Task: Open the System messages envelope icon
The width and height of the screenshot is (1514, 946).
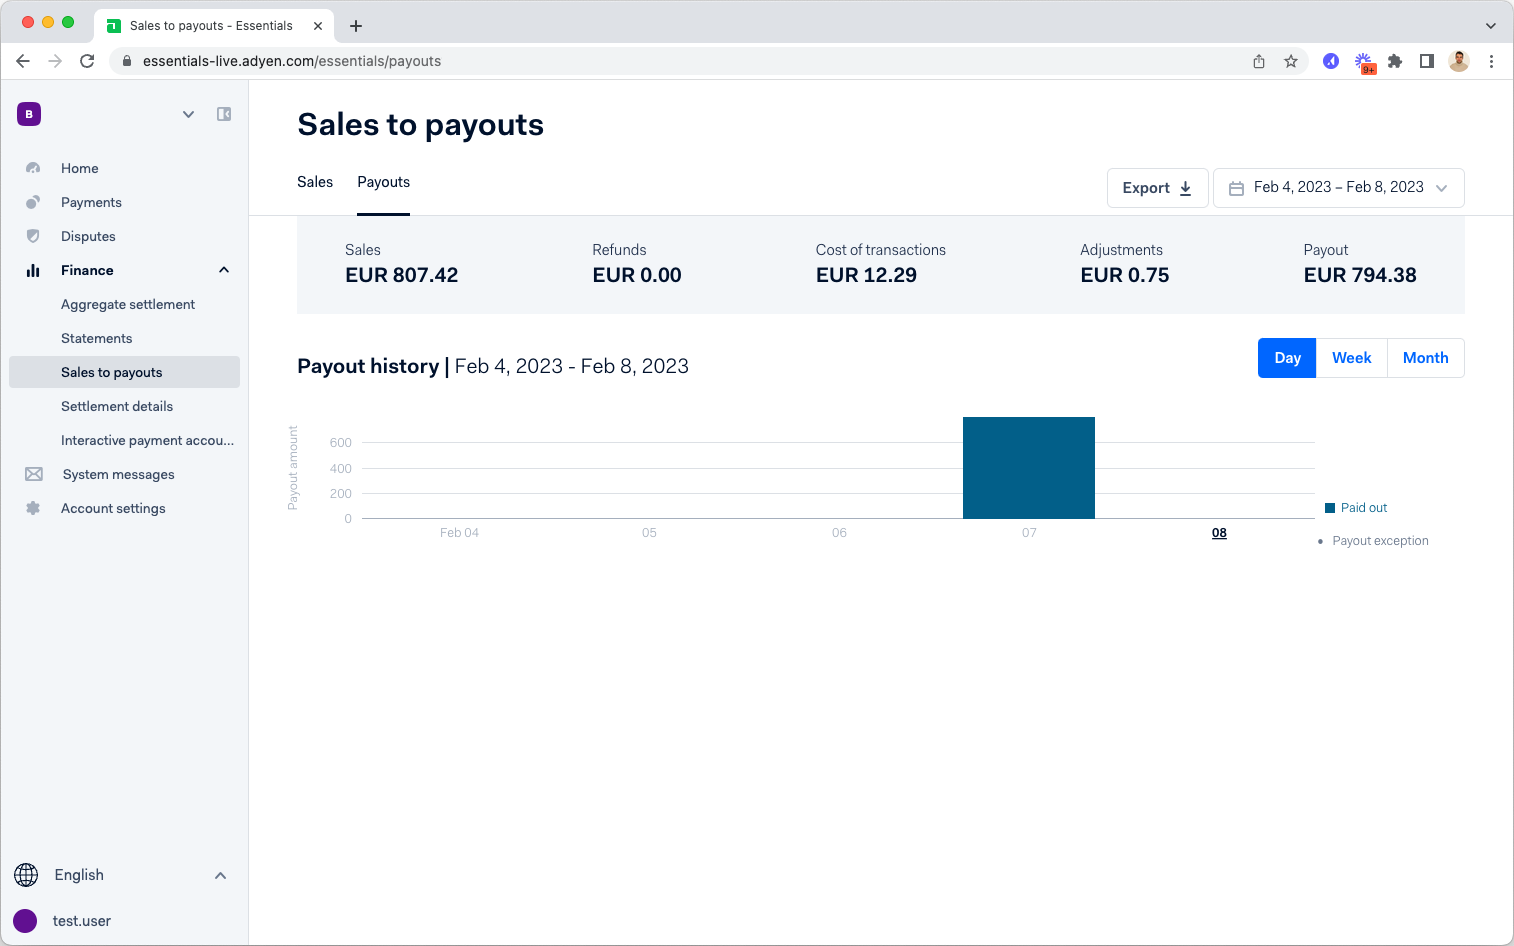Action: tap(34, 474)
